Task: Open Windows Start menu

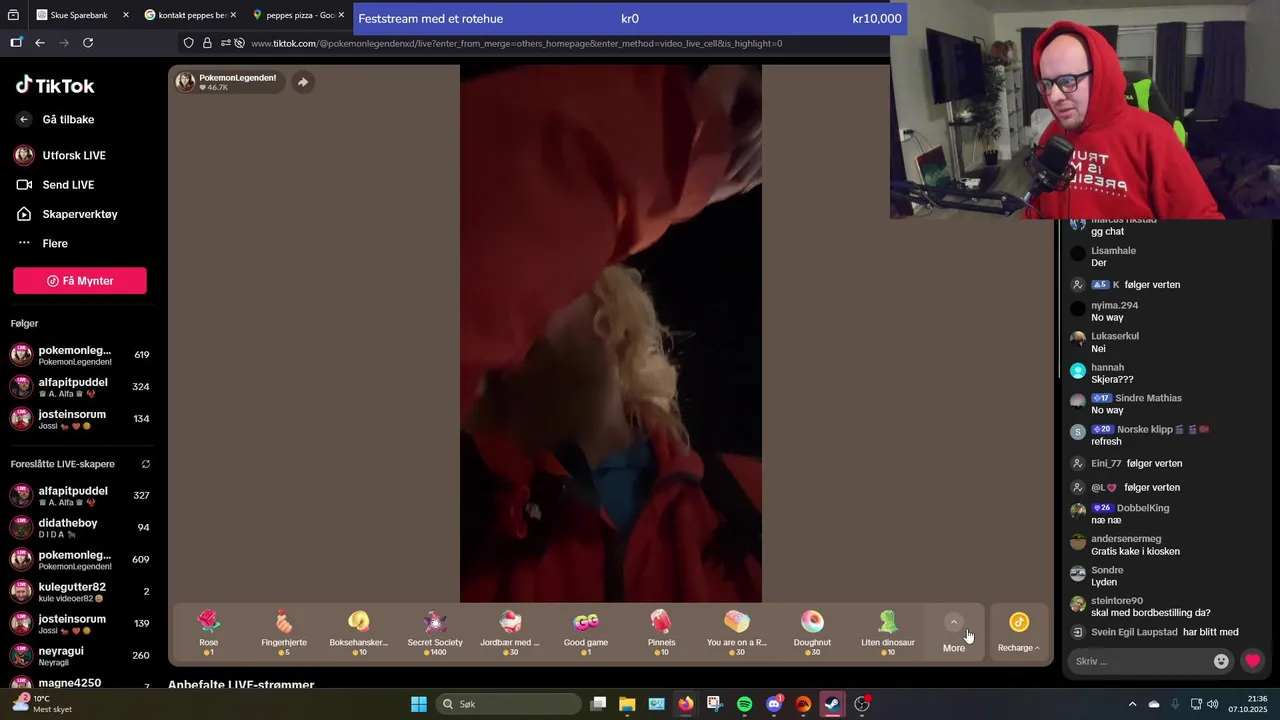Action: click(419, 704)
